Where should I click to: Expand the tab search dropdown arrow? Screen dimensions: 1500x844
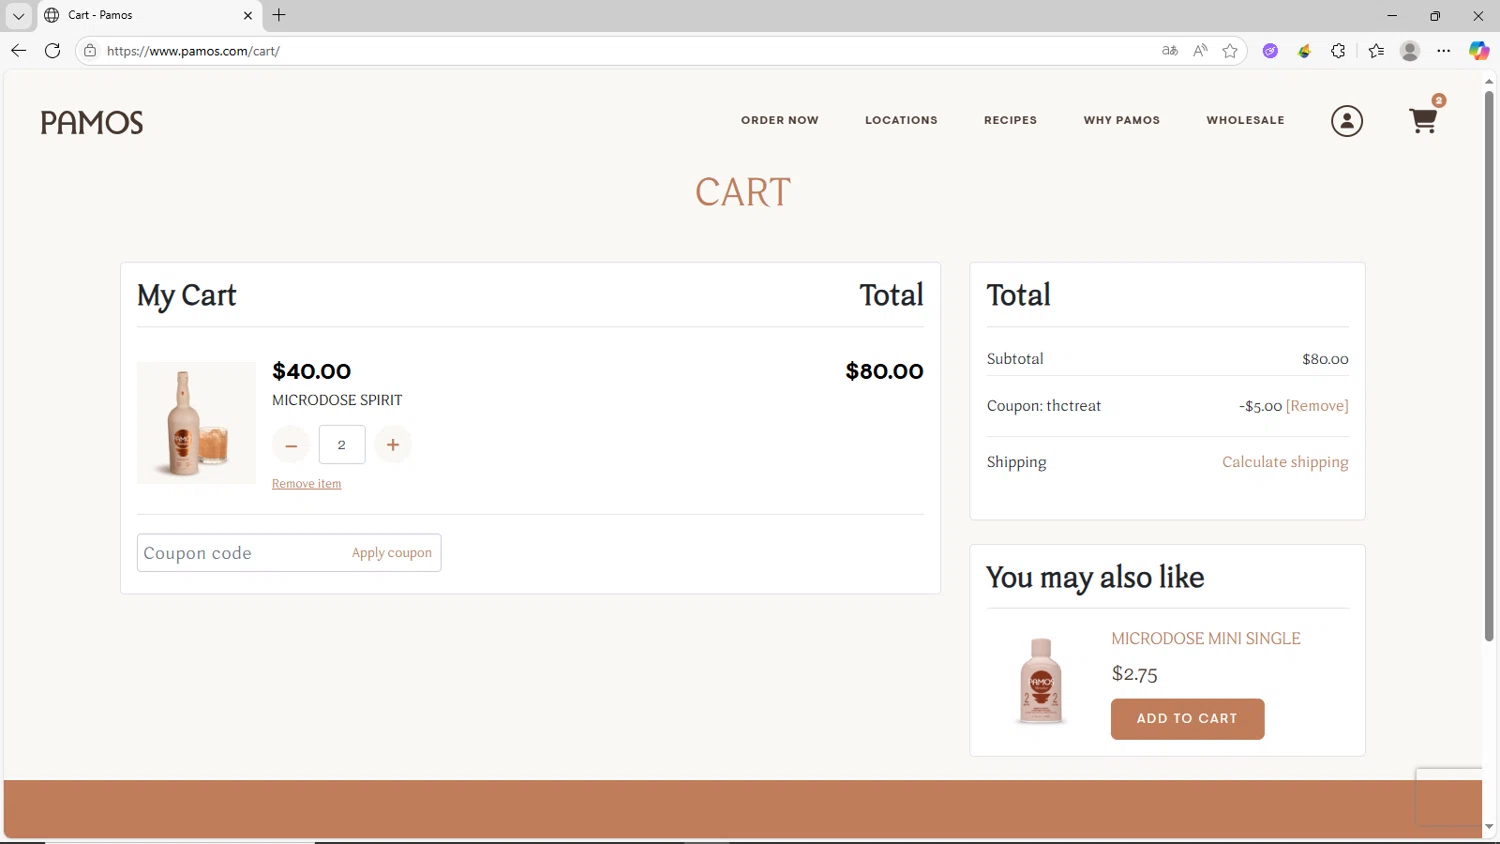(x=18, y=15)
